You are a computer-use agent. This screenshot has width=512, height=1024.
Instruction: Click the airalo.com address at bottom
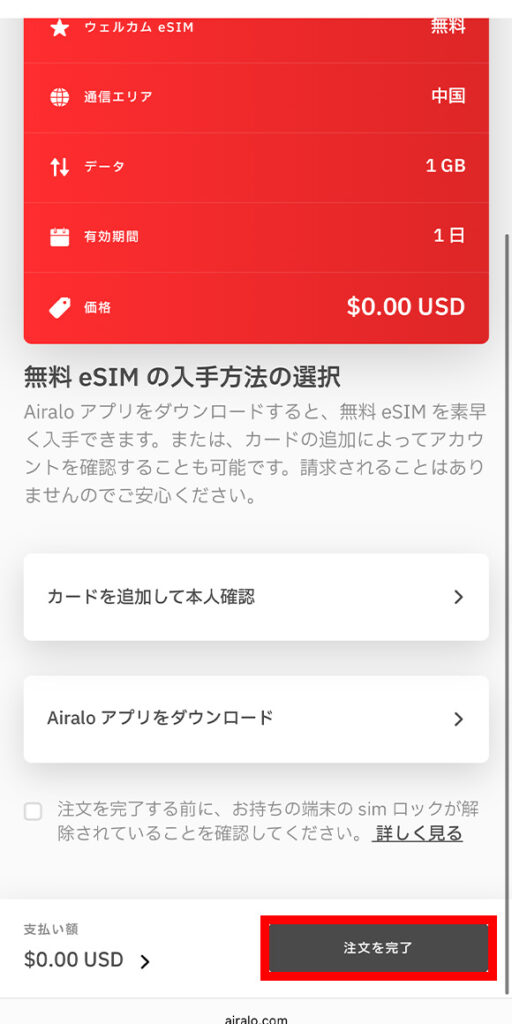coord(256,1017)
